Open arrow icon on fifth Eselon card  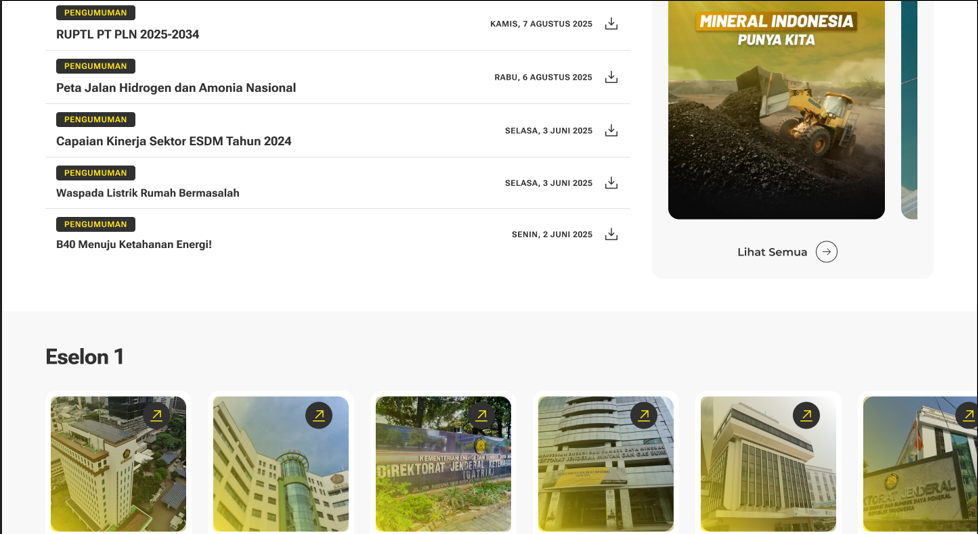pyautogui.click(x=806, y=415)
